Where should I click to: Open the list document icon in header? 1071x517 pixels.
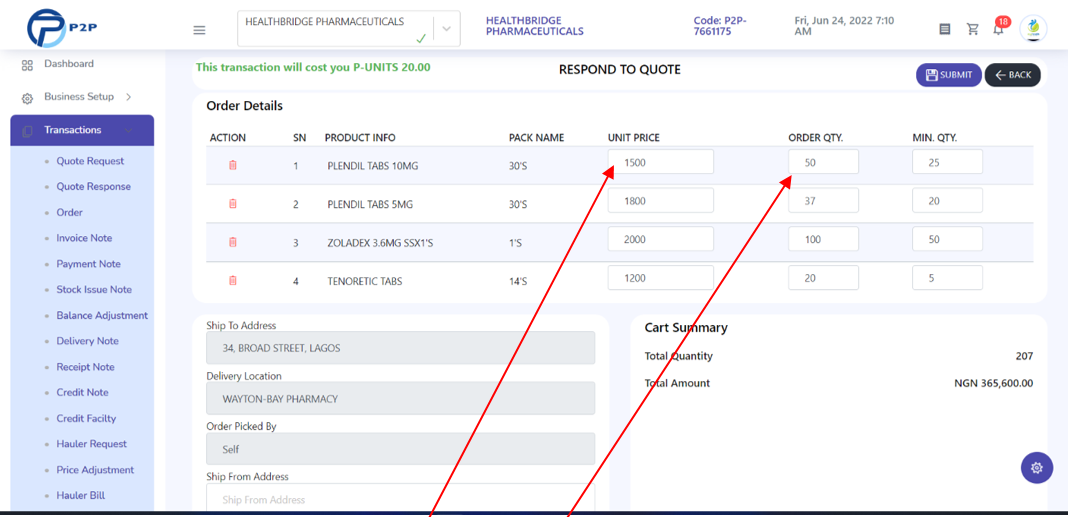(x=945, y=29)
